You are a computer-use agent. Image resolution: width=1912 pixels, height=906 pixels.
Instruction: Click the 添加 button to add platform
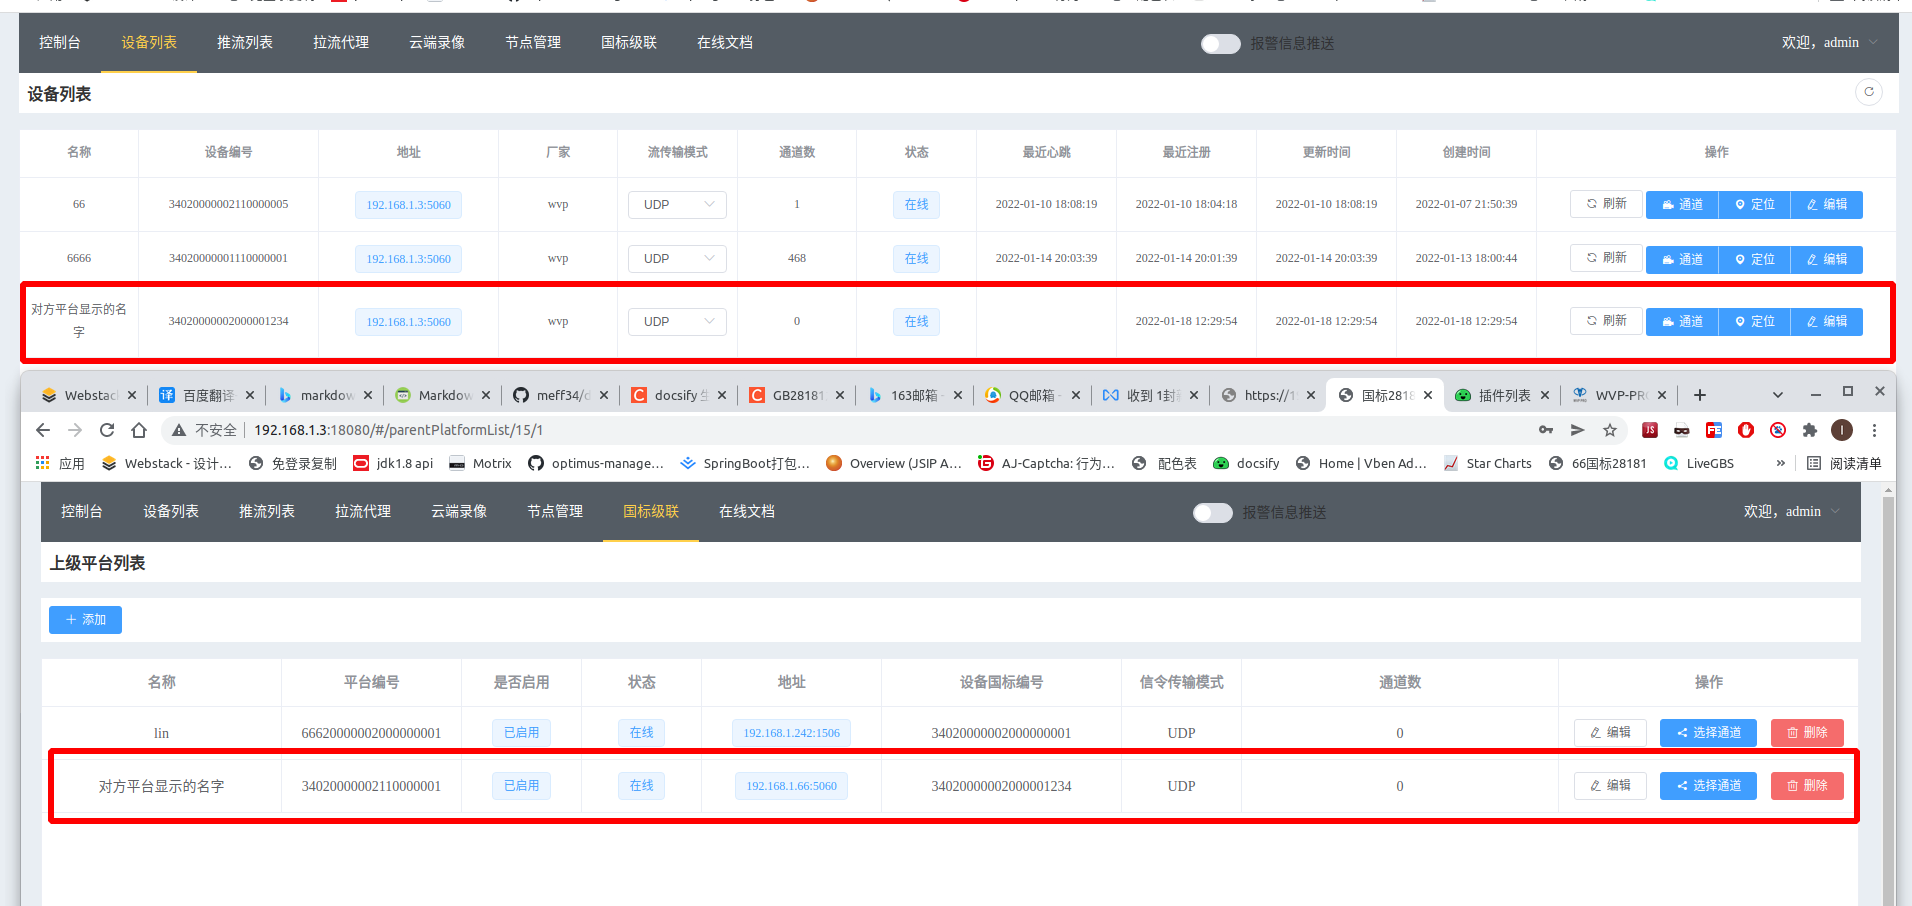point(85,620)
